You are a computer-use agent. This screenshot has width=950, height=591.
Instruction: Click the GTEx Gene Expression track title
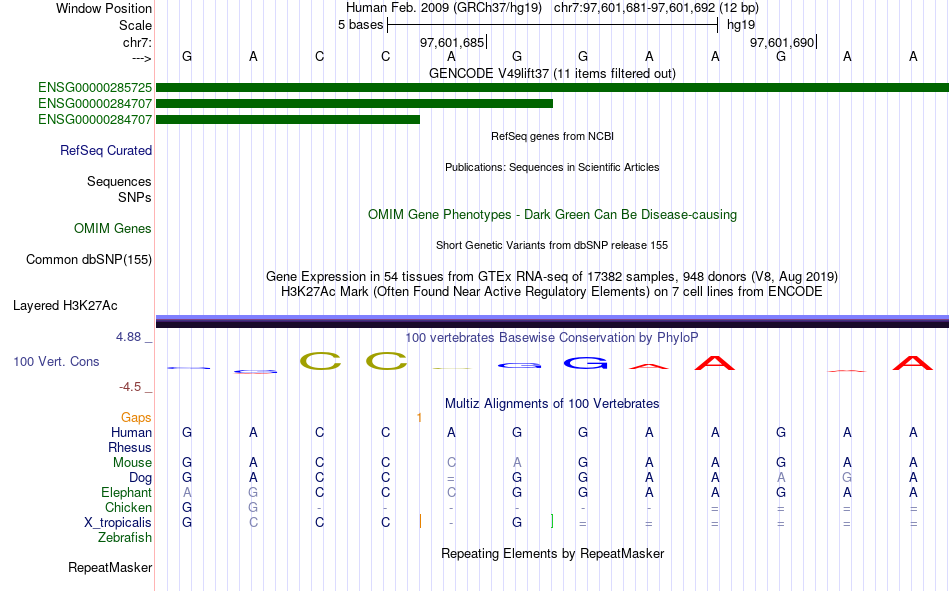[552, 276]
